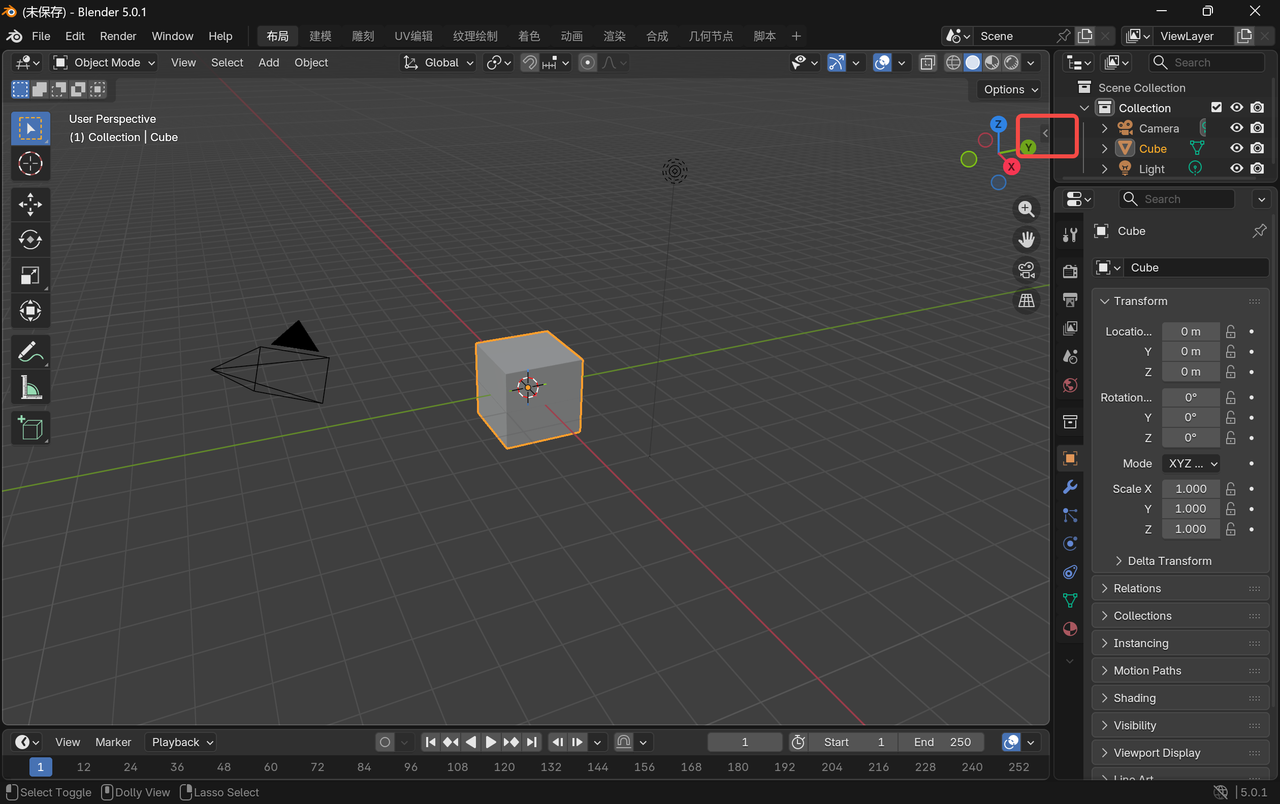Switch to the 着色 workspace tab

pyautogui.click(x=529, y=36)
